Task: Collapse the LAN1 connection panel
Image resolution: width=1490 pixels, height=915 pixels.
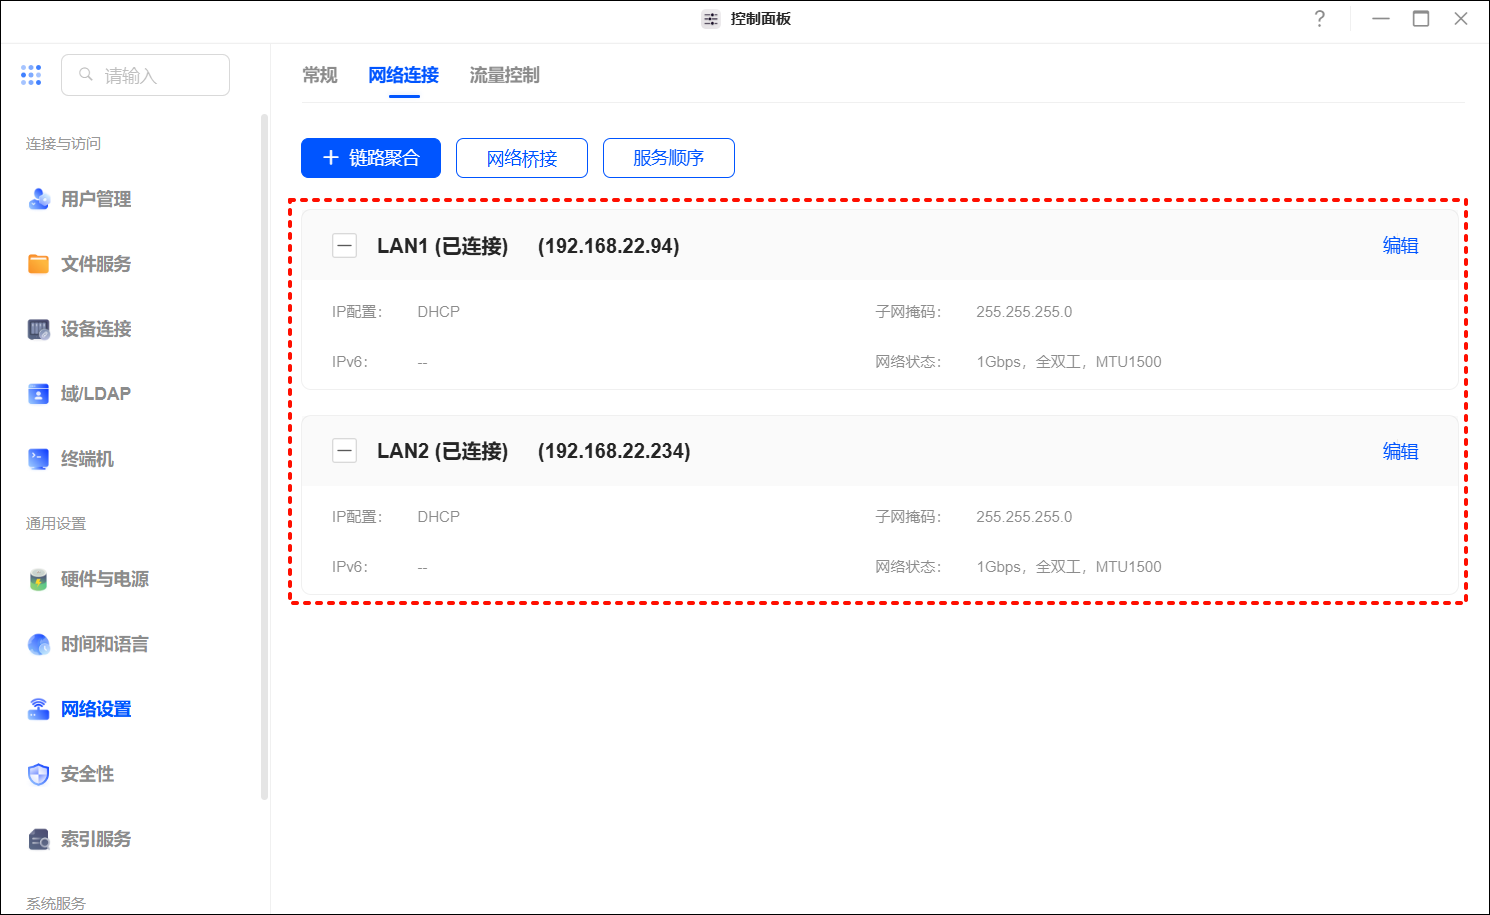Action: tap(344, 246)
